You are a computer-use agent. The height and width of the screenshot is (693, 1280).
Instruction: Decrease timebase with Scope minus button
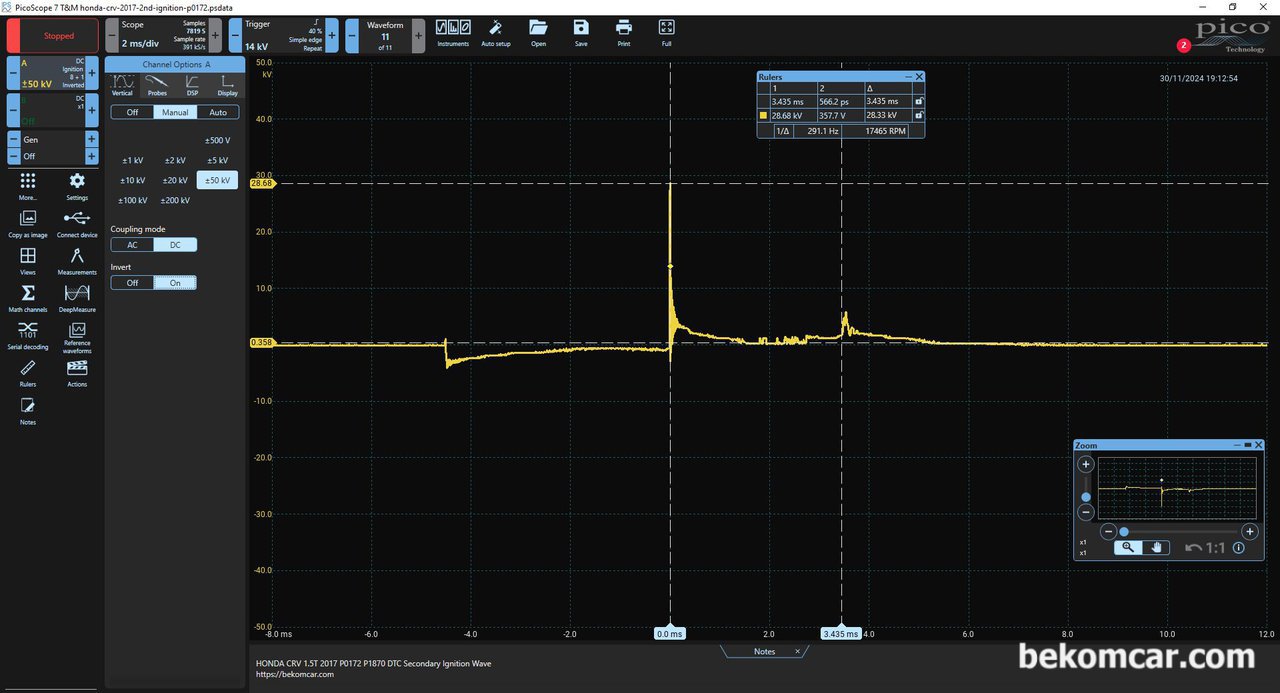111,35
